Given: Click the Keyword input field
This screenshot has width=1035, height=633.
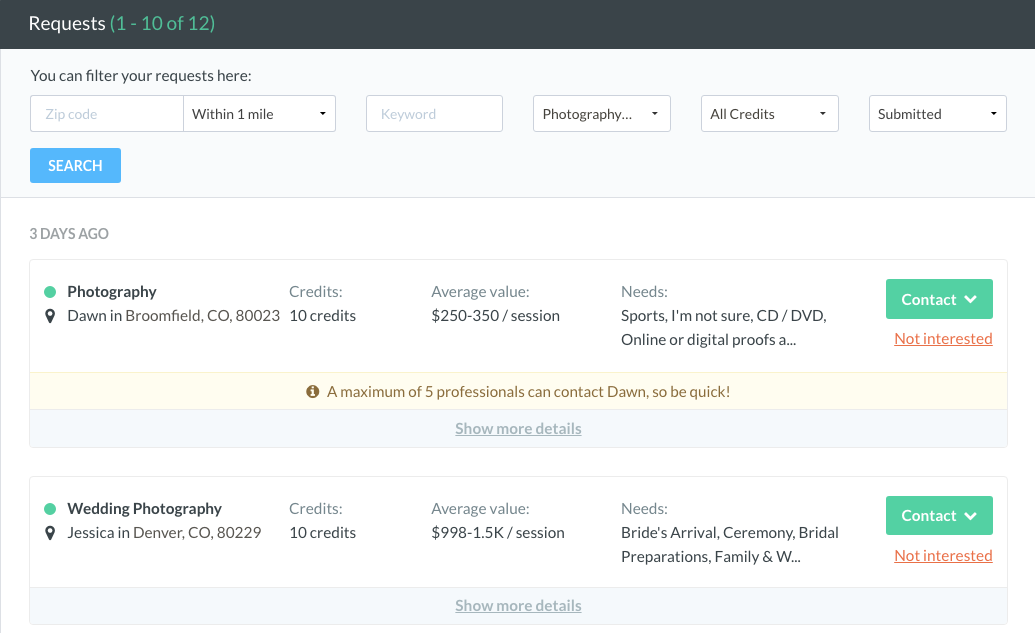Looking at the screenshot, I should point(434,114).
